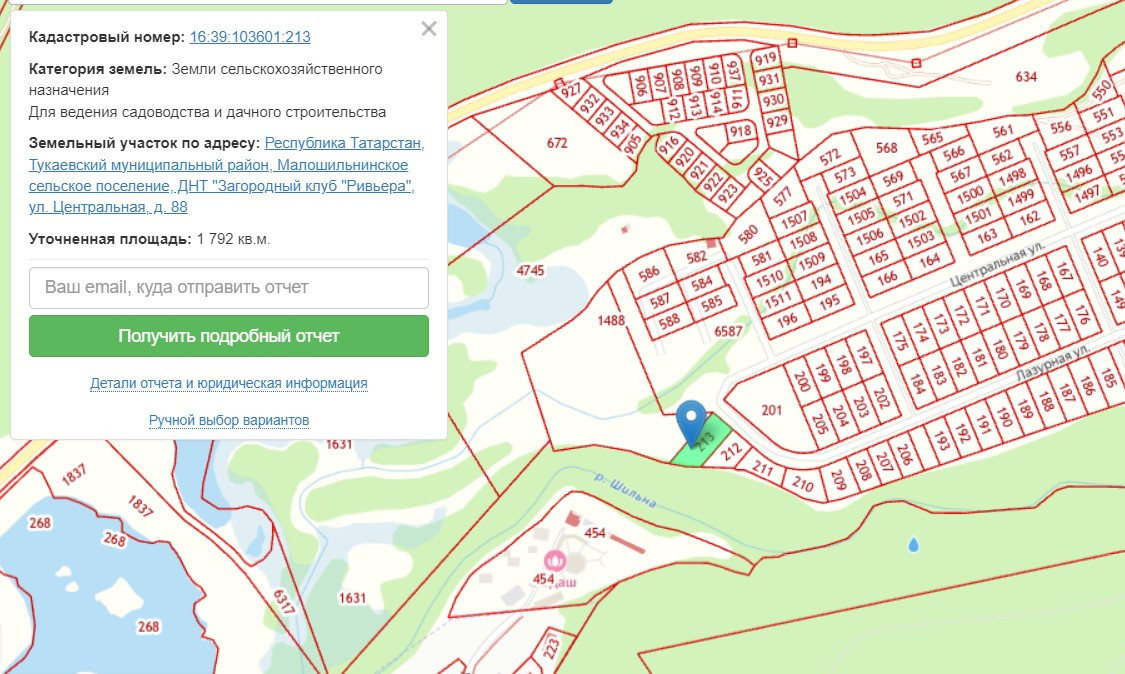
Task: Select the highlighted green parcel 213
Action: 702,441
